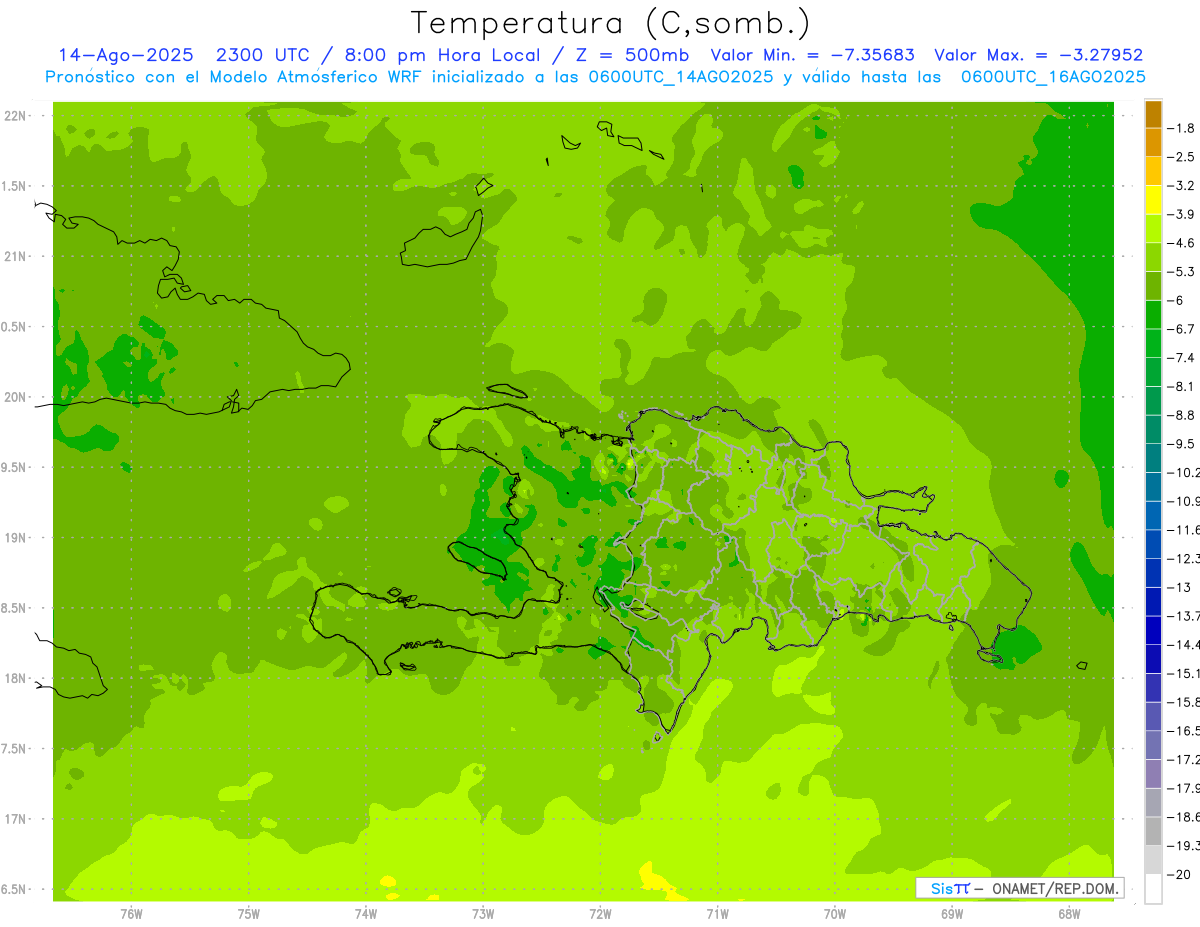Click the '74W' longitude label
The image size is (1200, 927).
coord(366,914)
